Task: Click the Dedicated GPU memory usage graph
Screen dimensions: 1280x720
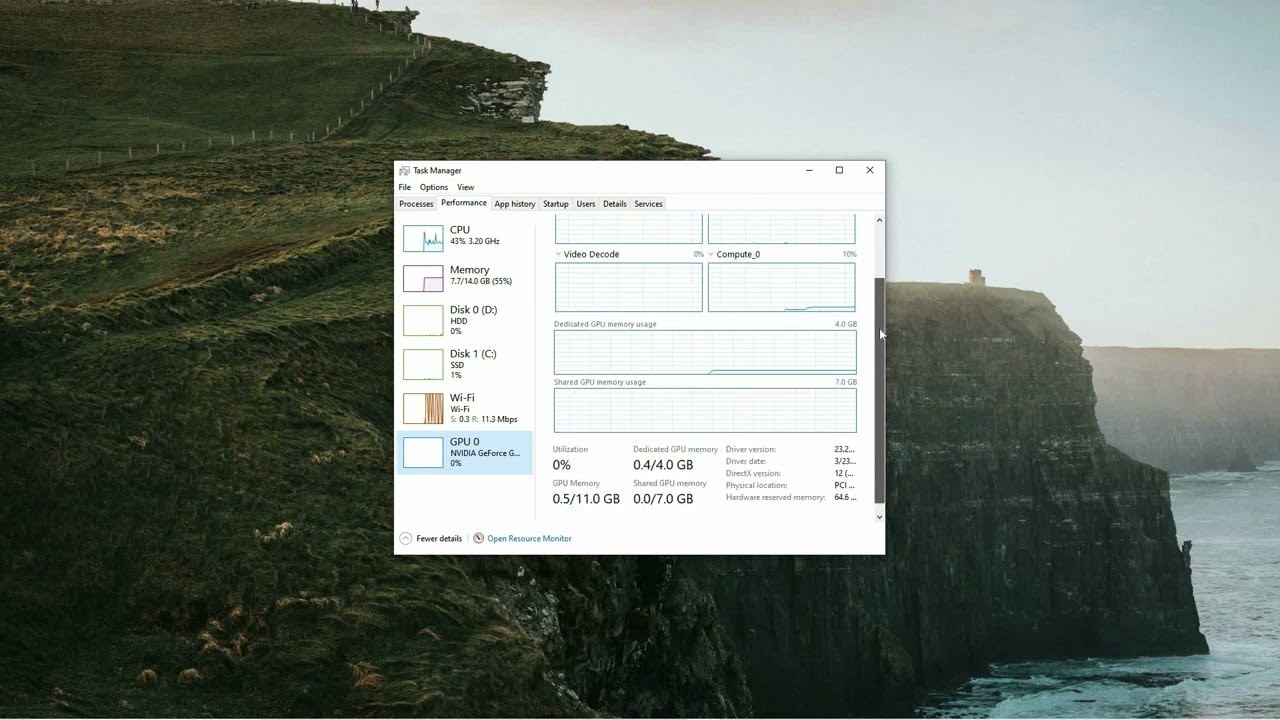Action: tap(705, 352)
